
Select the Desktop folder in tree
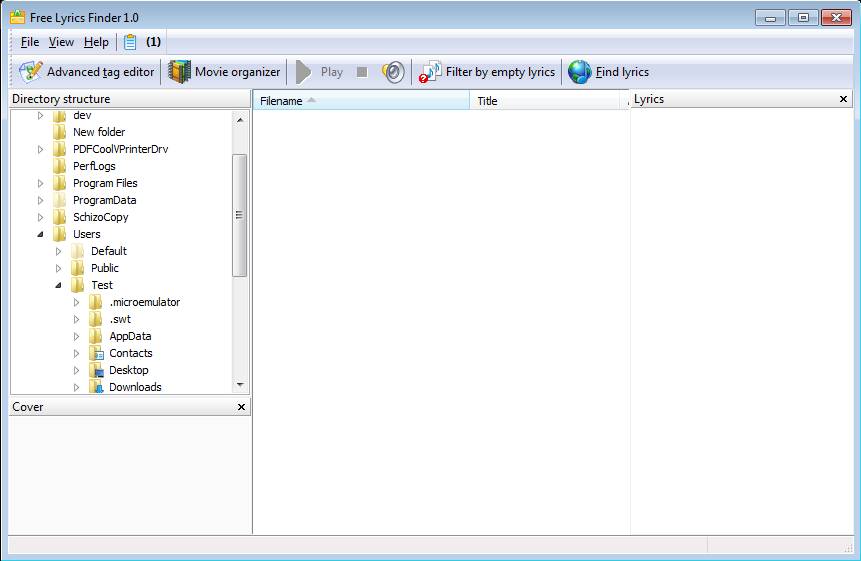click(129, 370)
